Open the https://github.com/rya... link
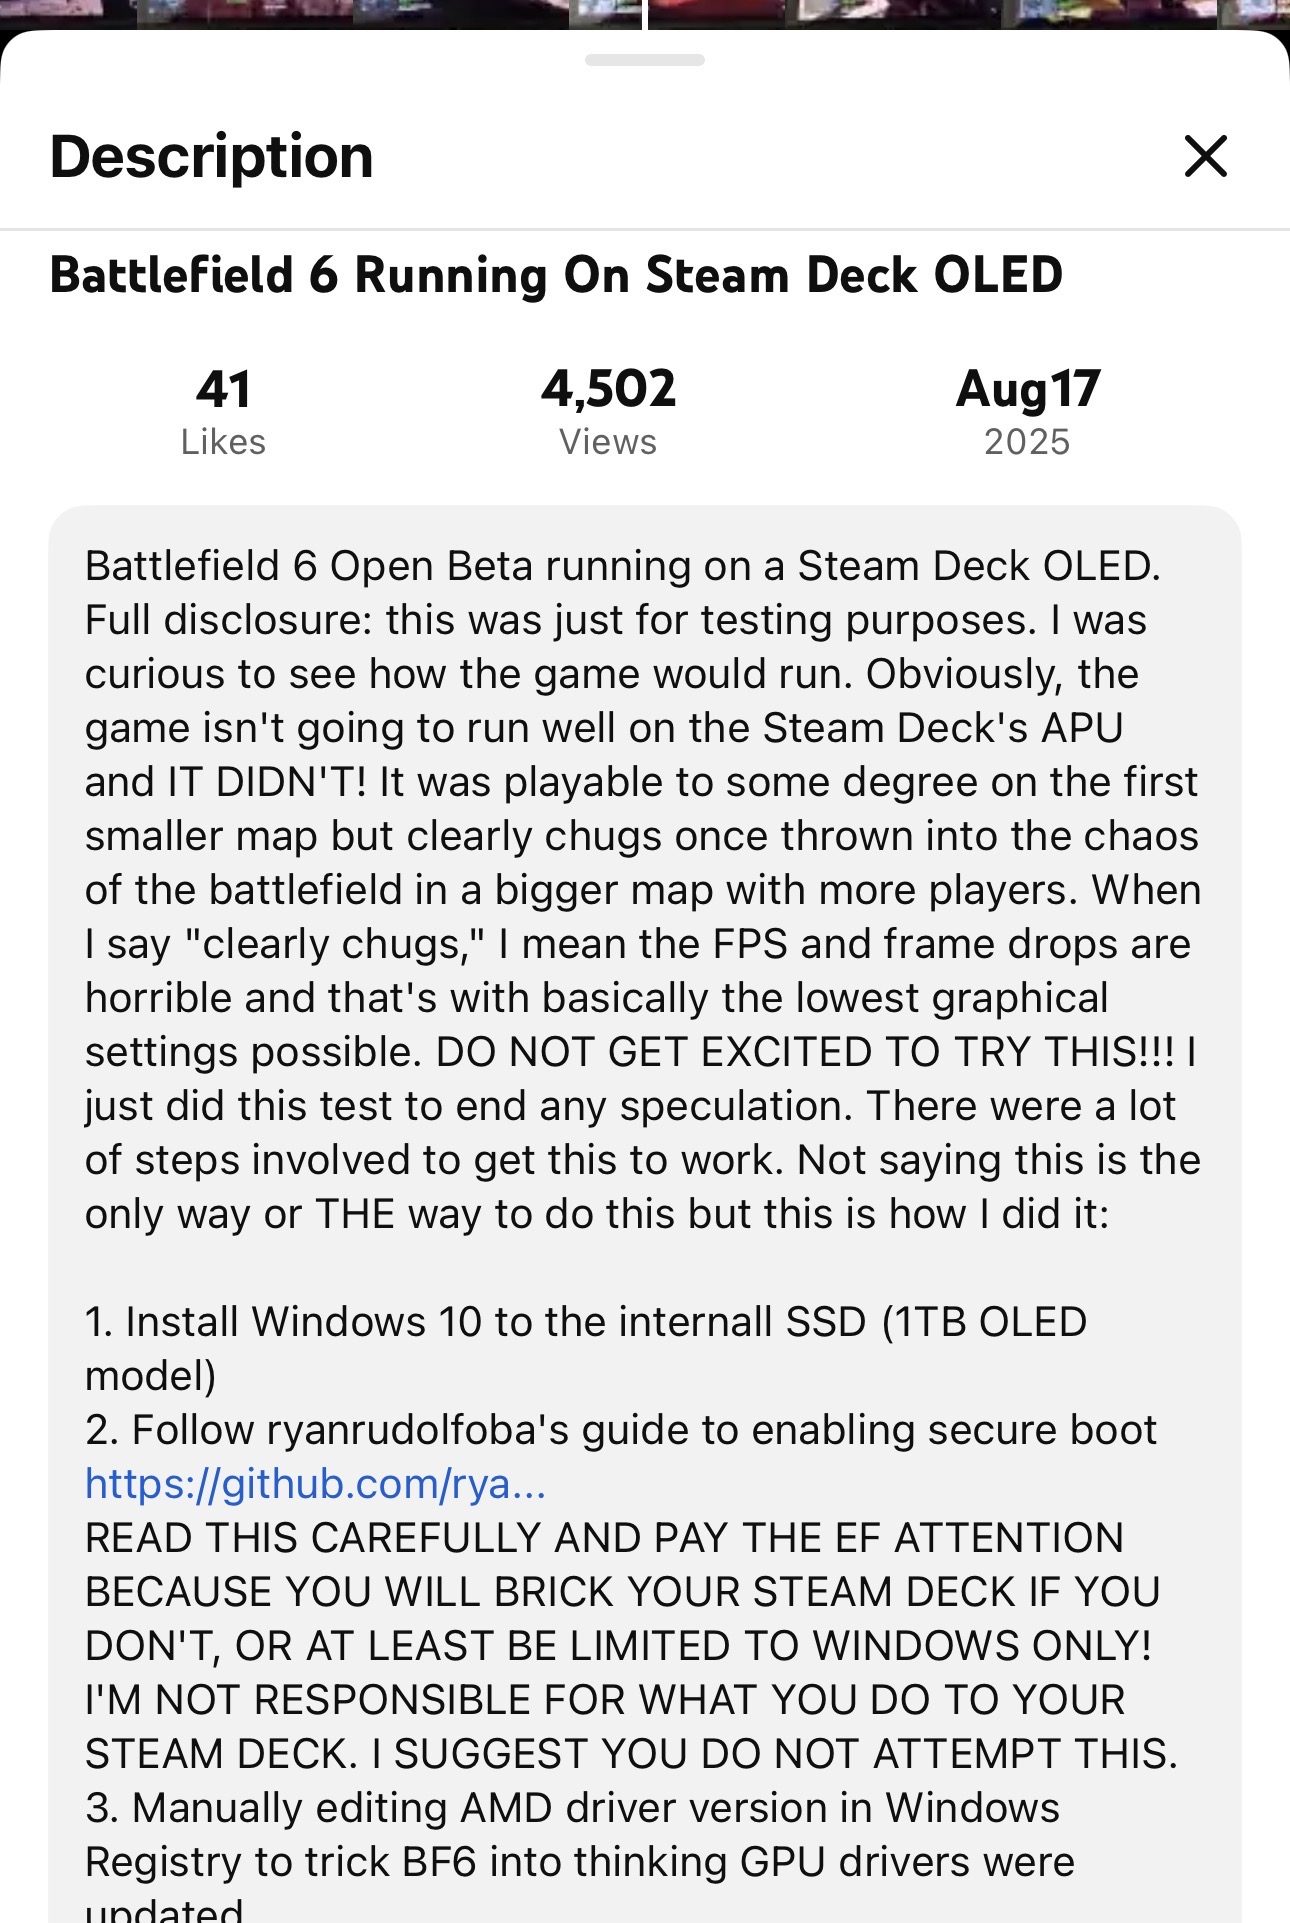1290x1923 pixels. 316,1484
